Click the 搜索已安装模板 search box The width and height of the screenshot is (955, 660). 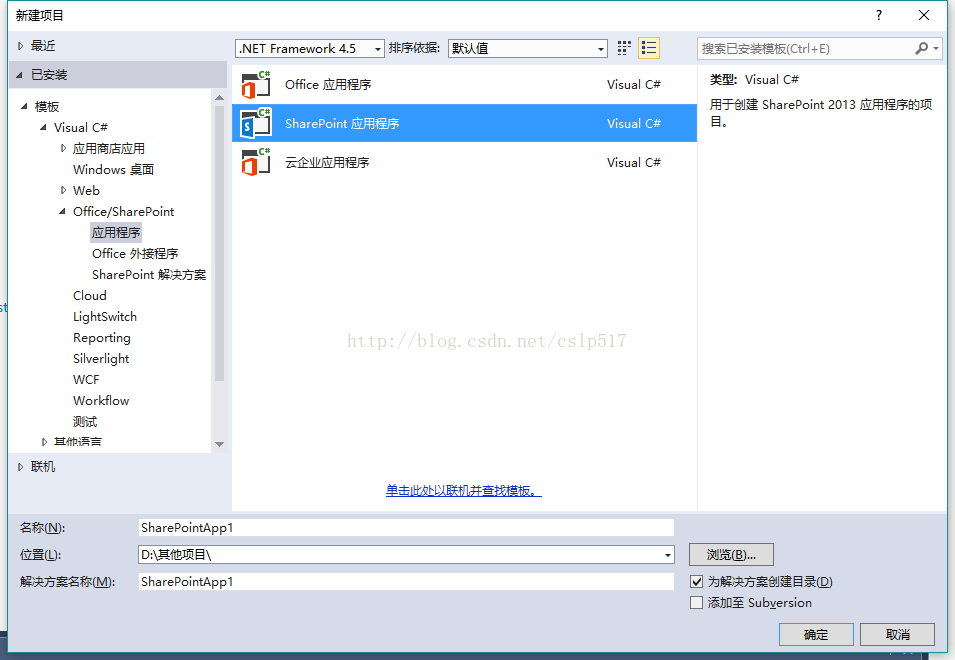(805, 48)
